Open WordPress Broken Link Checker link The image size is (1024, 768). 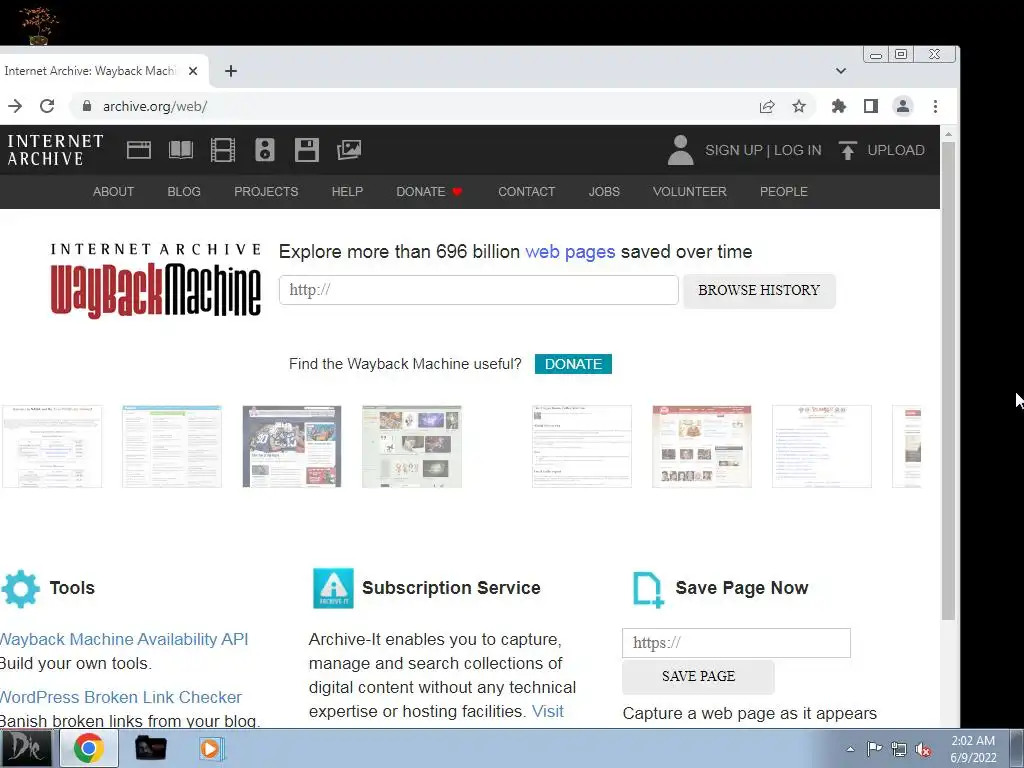(121, 697)
